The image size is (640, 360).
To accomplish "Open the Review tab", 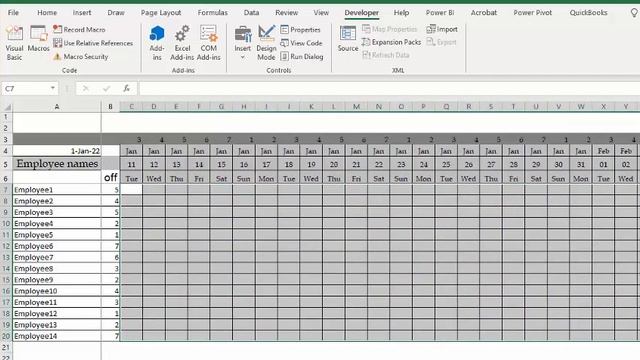I will coord(287,13).
